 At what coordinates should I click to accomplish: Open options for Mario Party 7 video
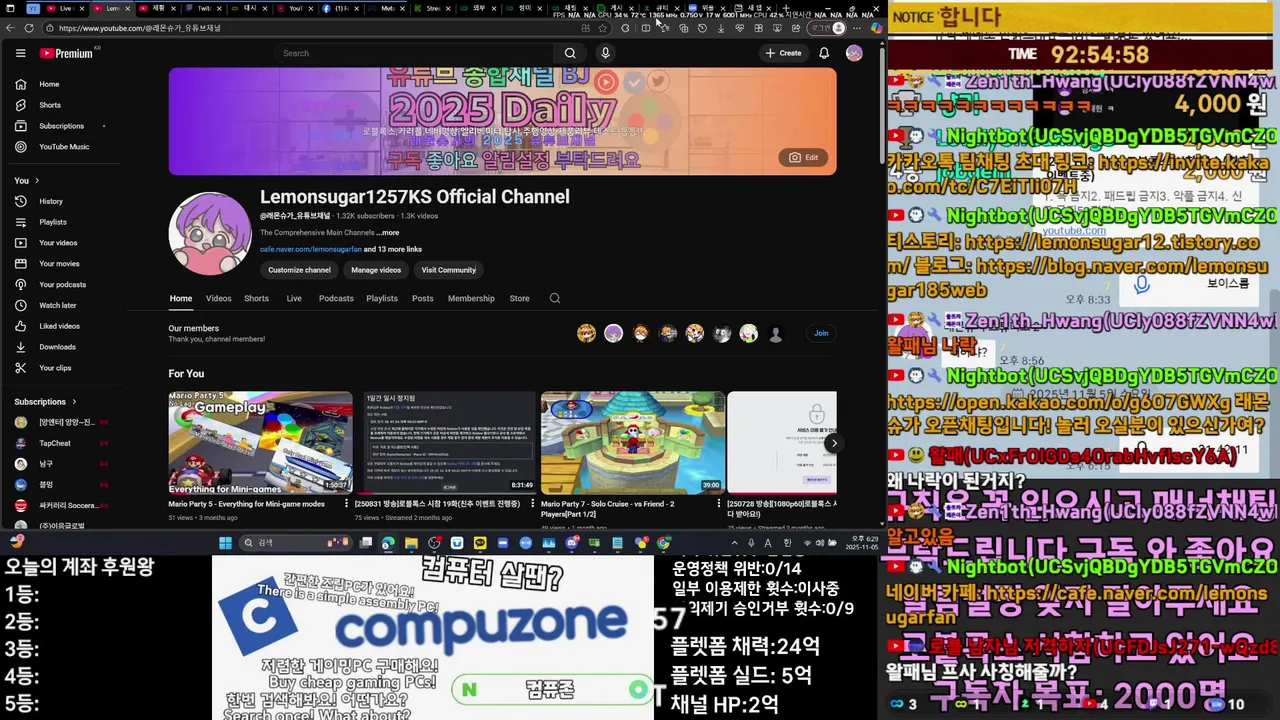coord(719,504)
